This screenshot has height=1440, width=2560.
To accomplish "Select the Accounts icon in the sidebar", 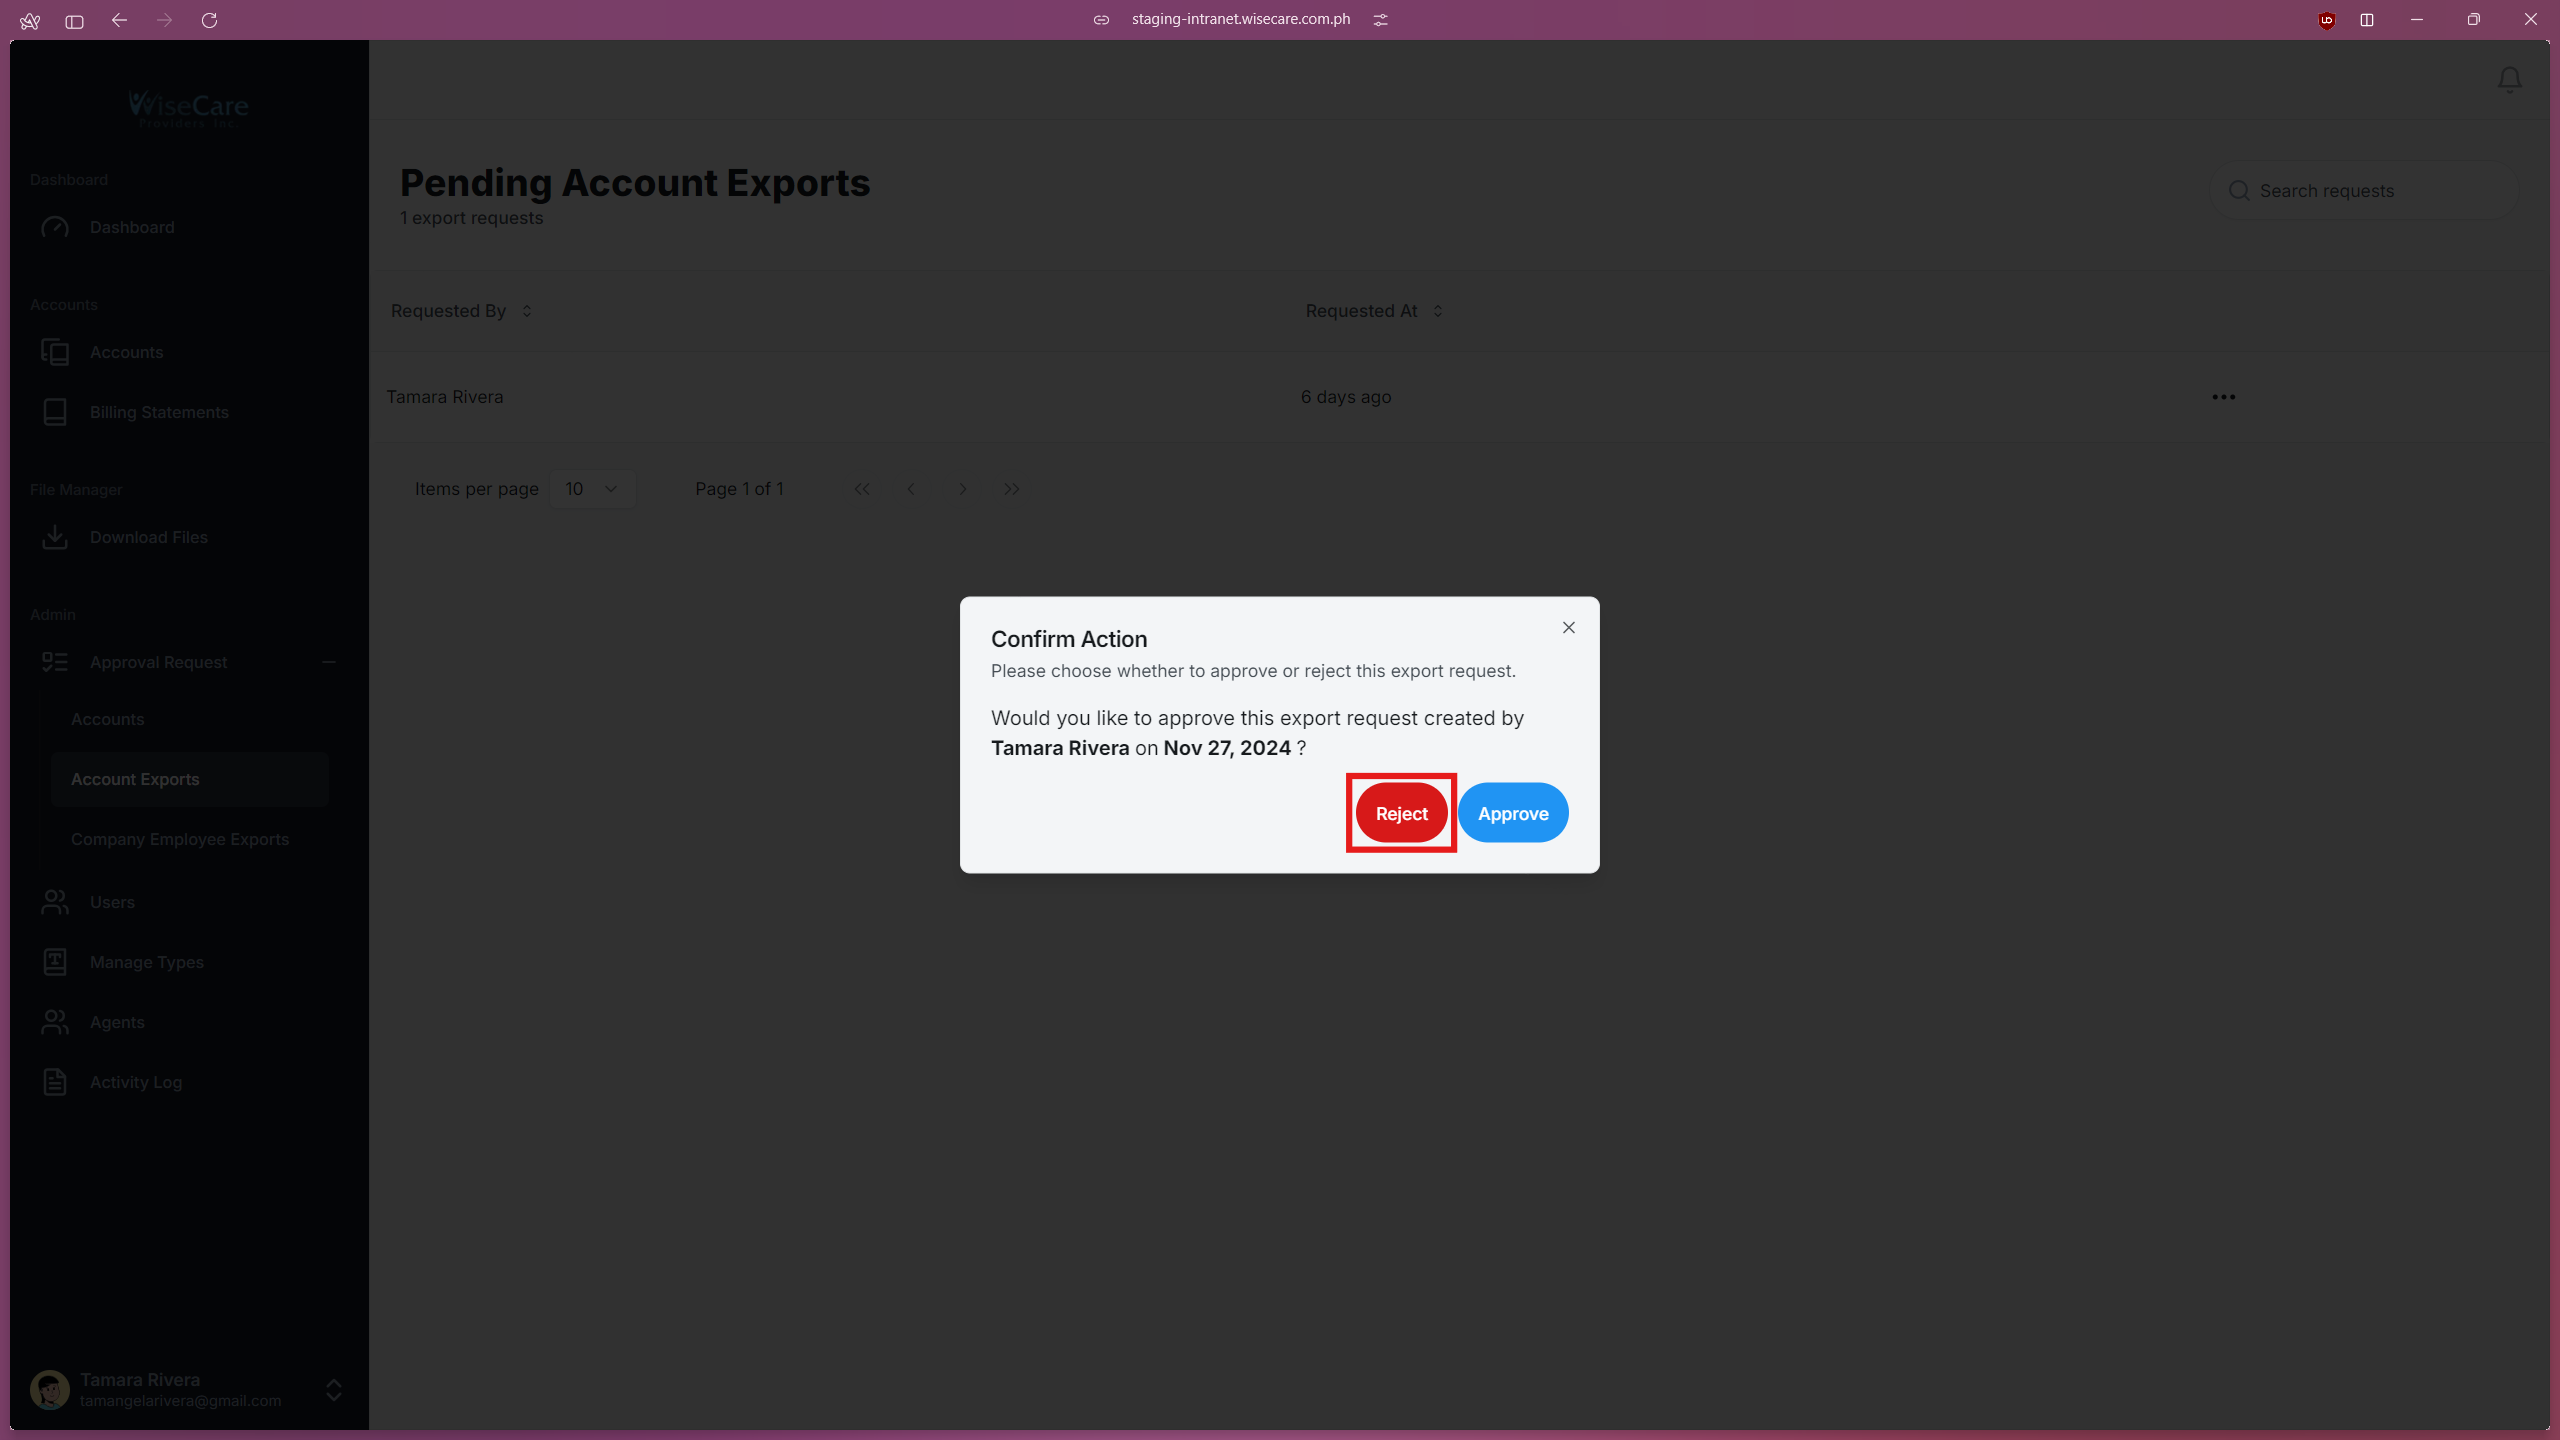I will pyautogui.click(x=56, y=352).
